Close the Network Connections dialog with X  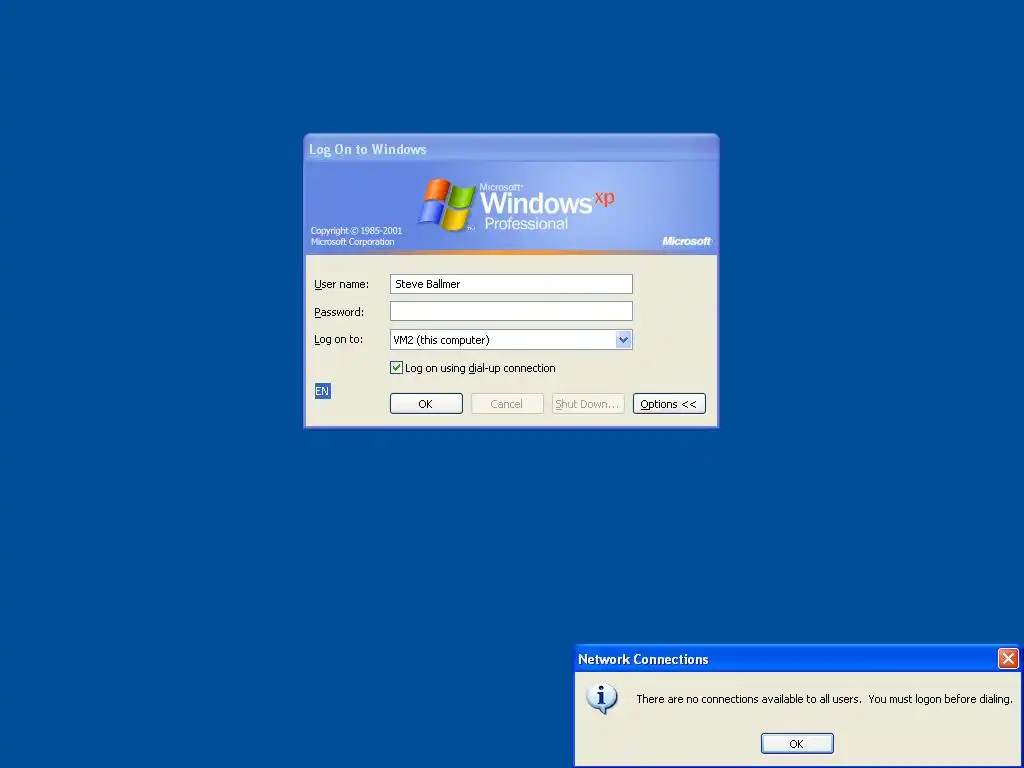tap(1008, 658)
